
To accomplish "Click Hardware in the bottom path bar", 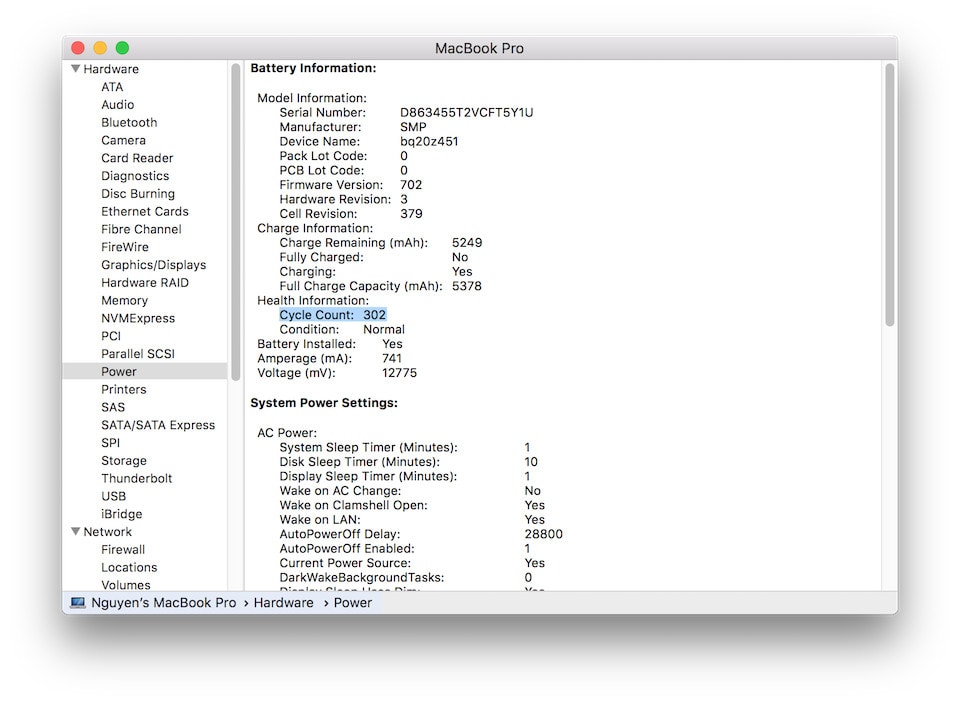I will pos(283,603).
